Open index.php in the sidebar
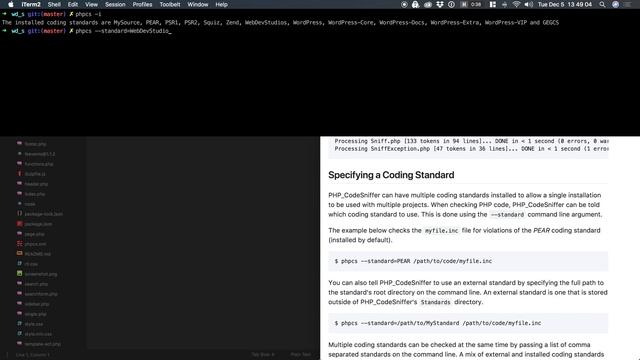640x360 pixels. click(35, 194)
